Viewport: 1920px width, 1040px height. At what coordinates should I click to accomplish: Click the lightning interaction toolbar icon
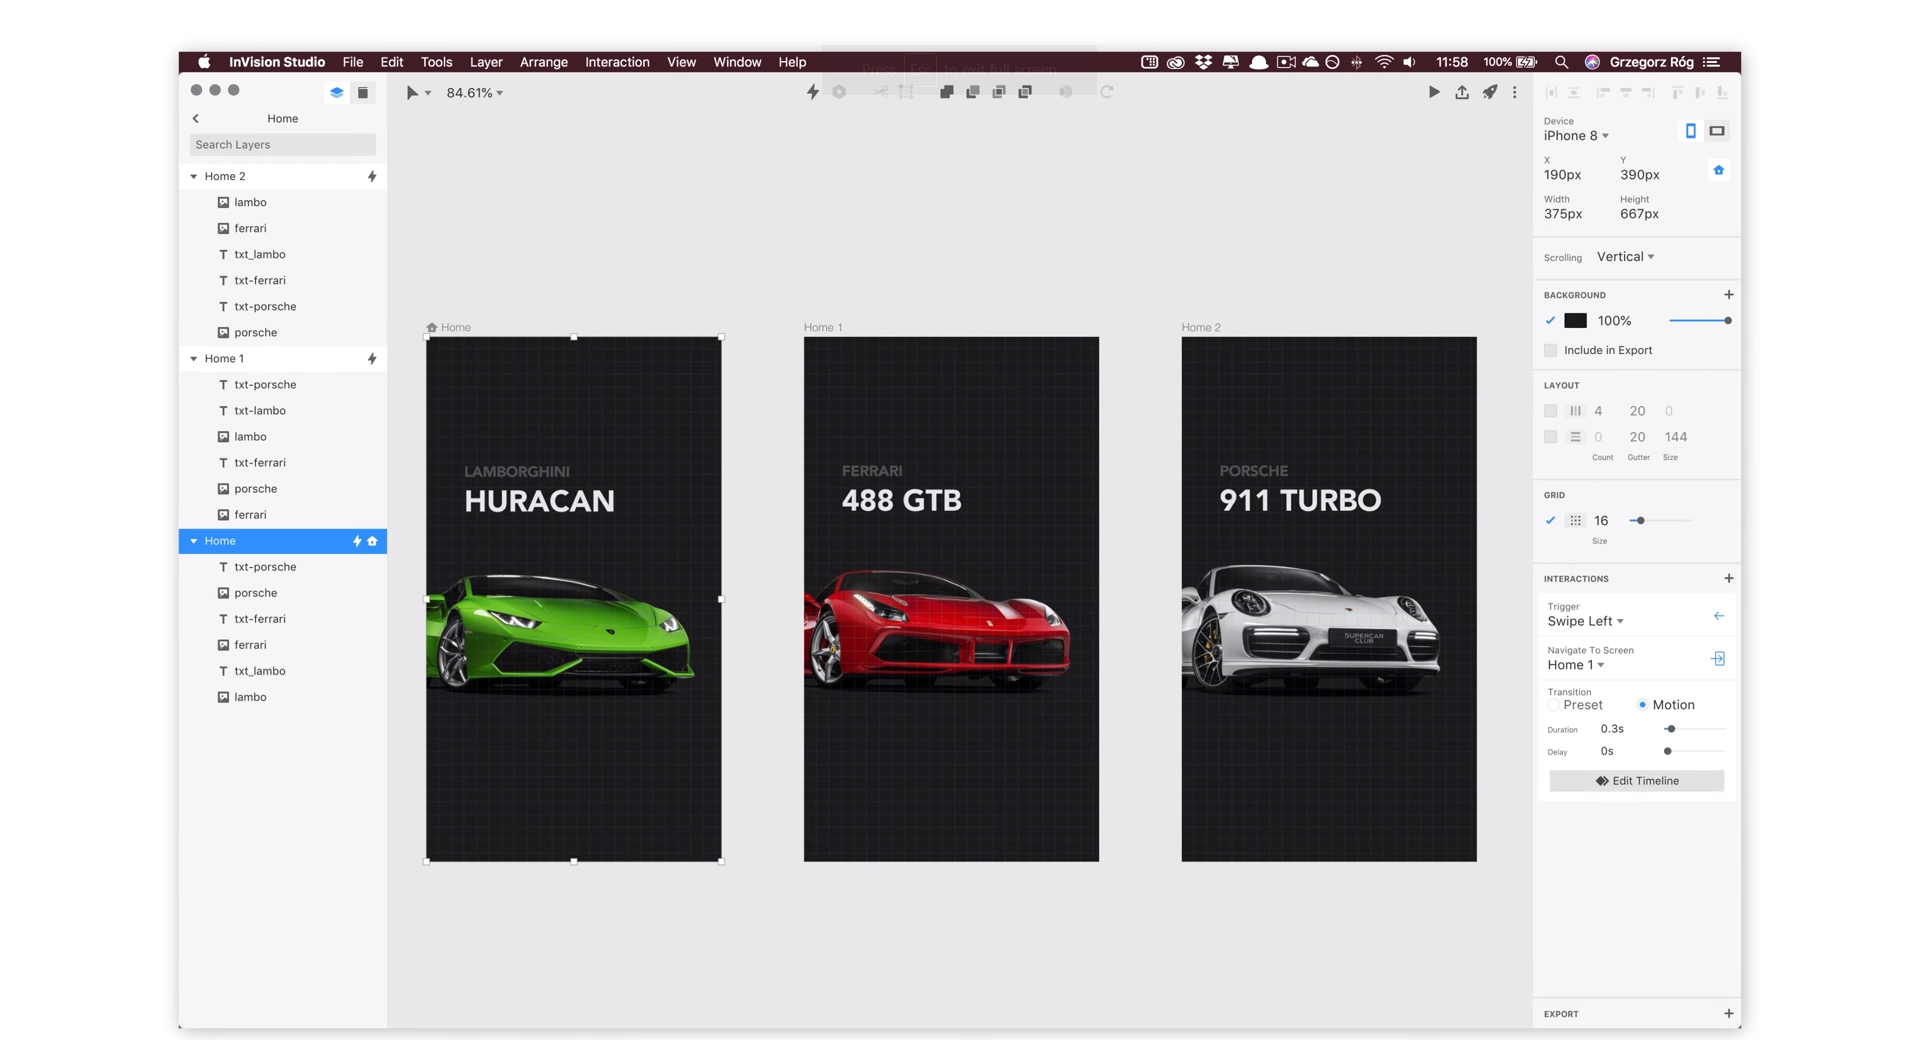click(812, 92)
